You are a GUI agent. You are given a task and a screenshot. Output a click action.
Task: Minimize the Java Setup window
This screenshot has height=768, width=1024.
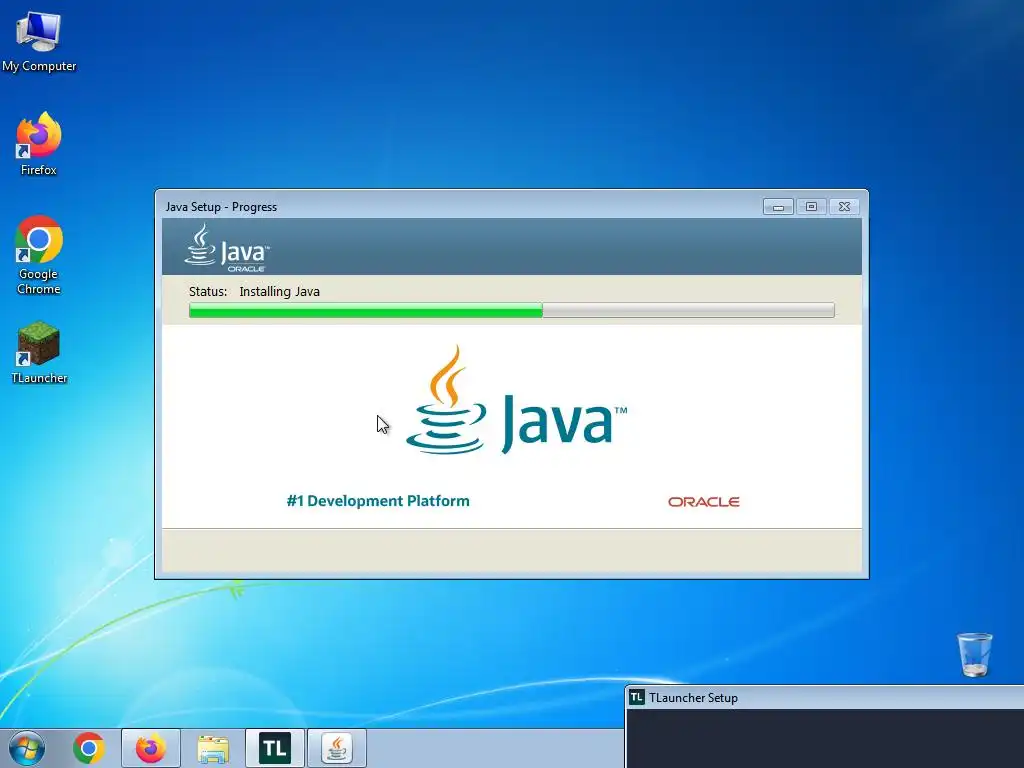[778, 206]
